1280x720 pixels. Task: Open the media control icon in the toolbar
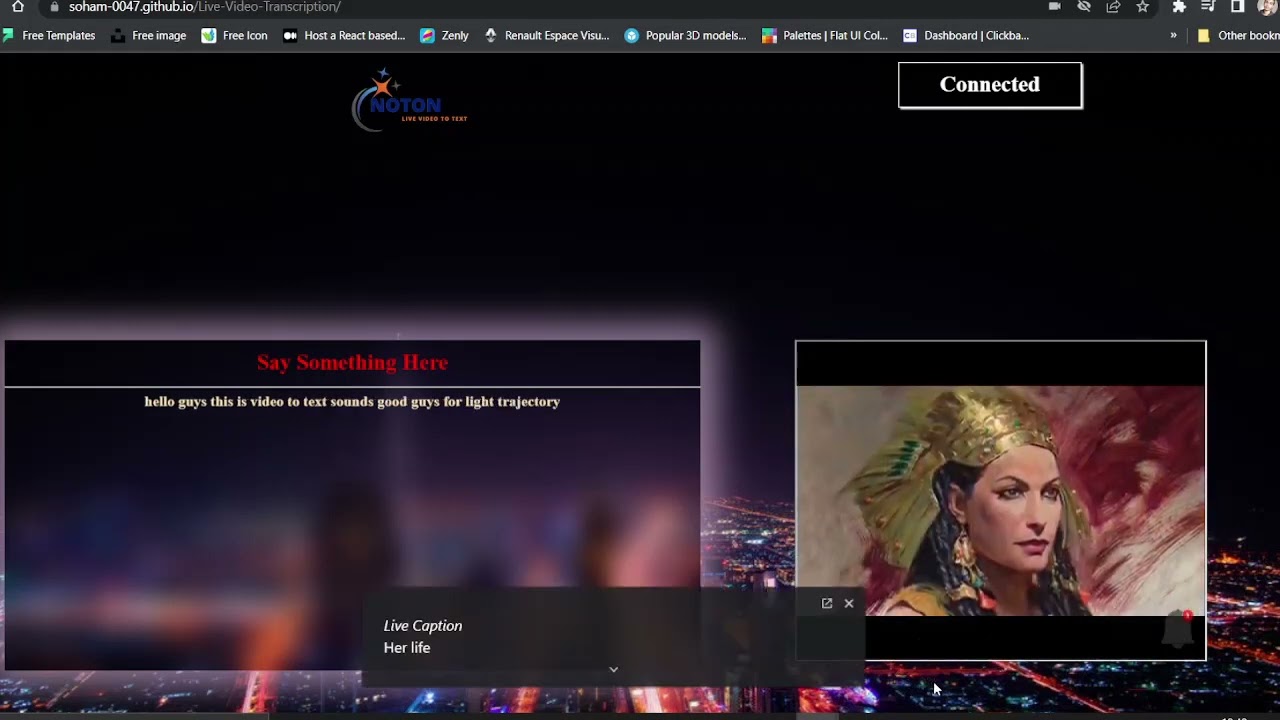tap(1208, 6)
